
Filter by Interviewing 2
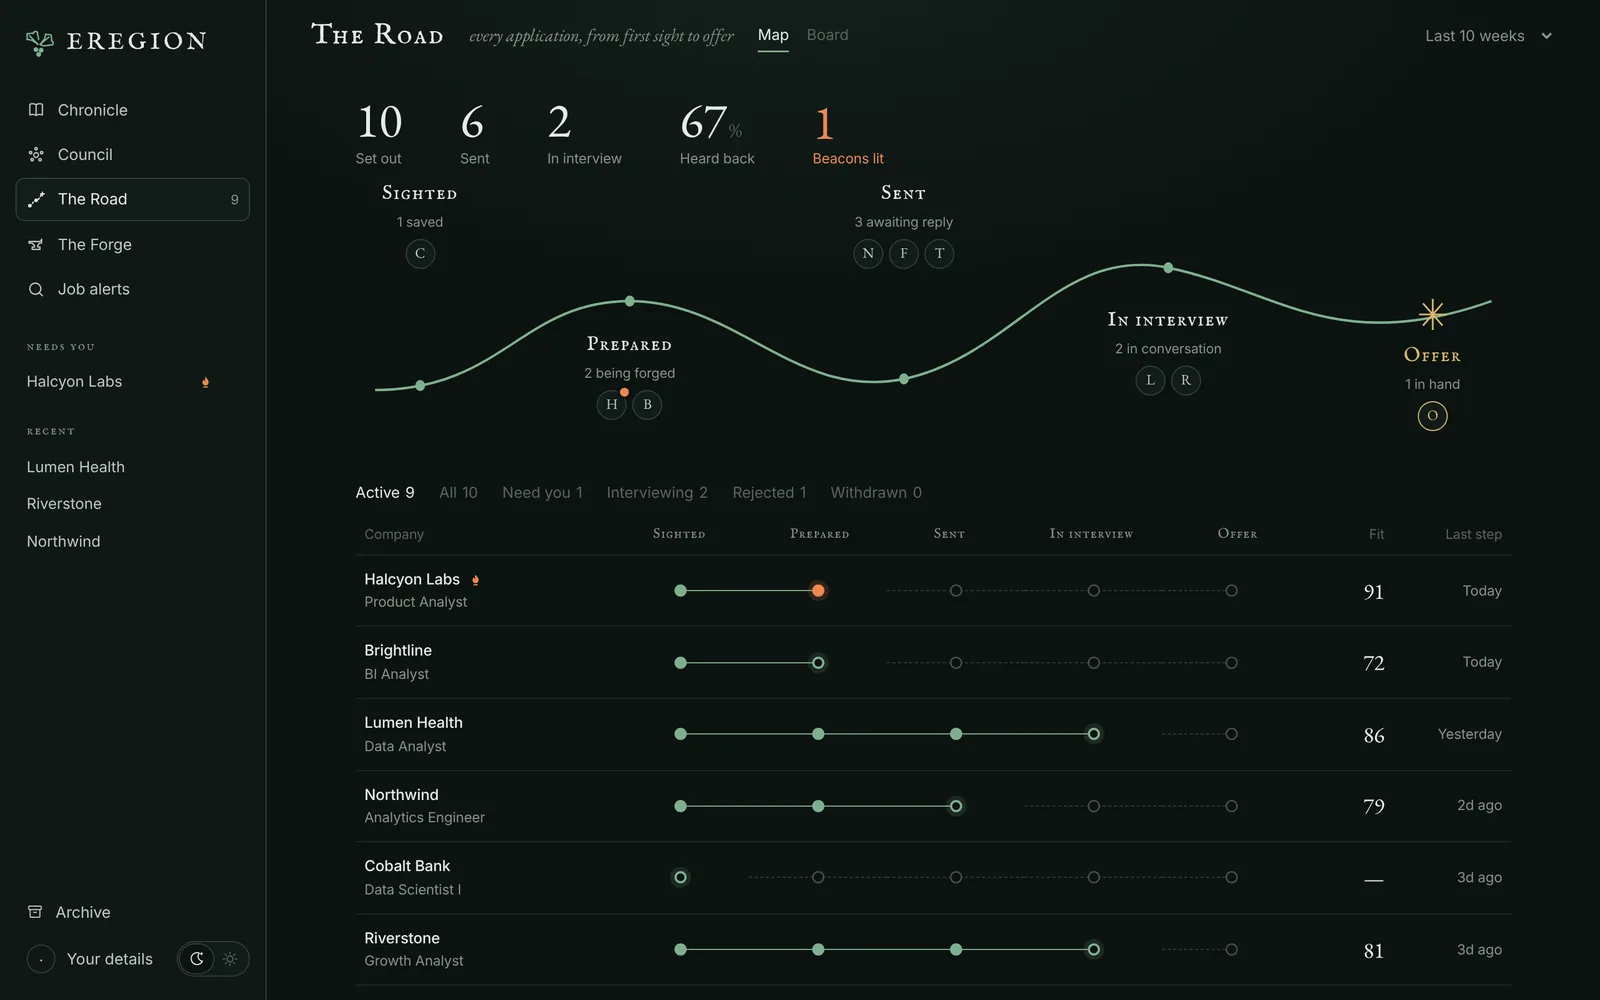click(657, 493)
